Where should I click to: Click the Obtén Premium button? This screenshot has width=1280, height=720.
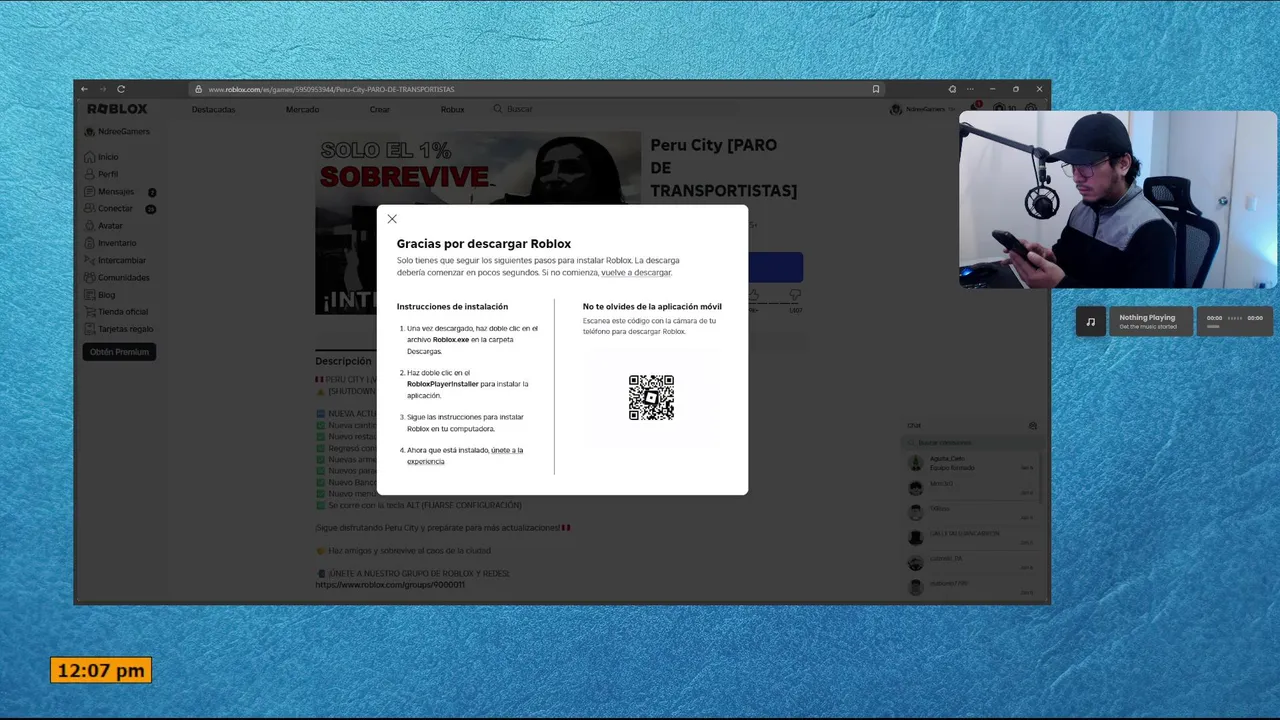click(x=119, y=352)
